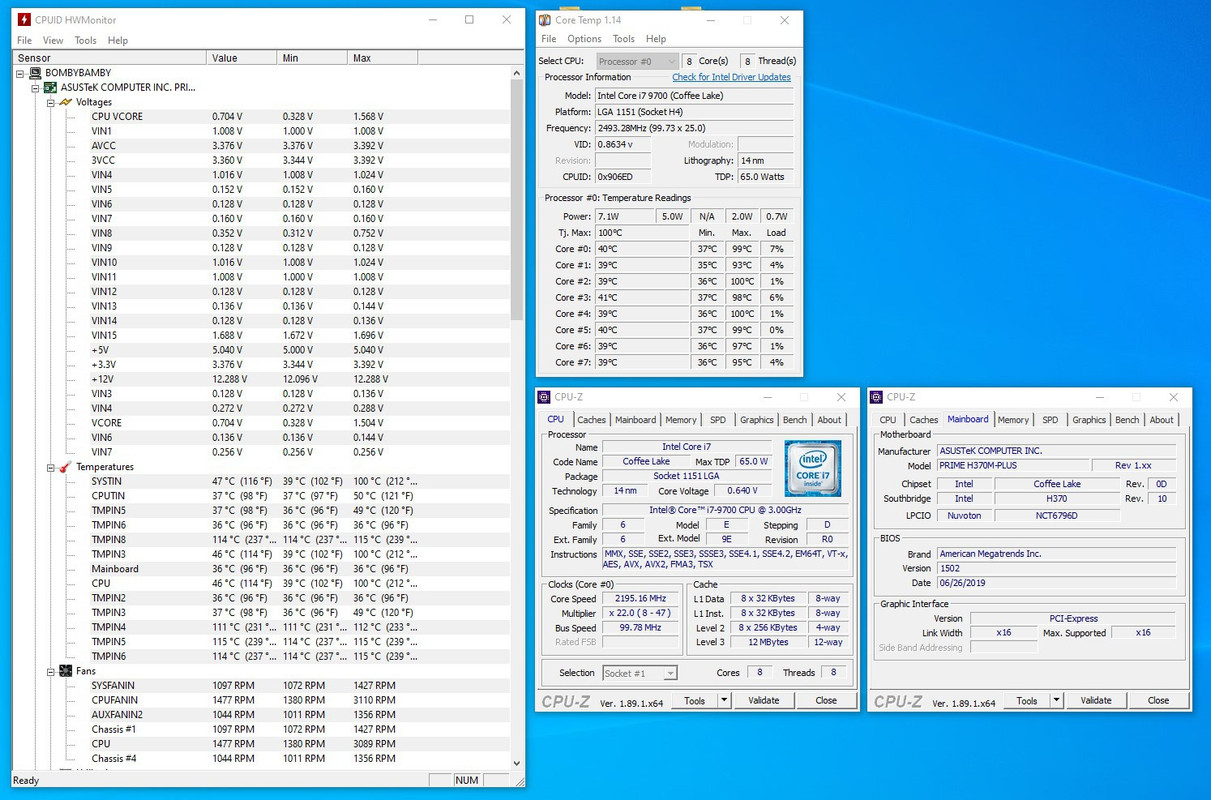1211x800 pixels.
Task: Click the NUM indicator in HWMonitor status bar
Action: (467, 780)
